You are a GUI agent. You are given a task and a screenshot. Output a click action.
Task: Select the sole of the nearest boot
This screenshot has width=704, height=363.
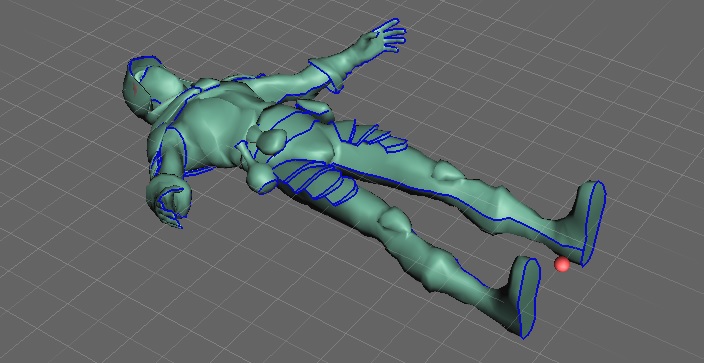pyautogui.click(x=529, y=297)
